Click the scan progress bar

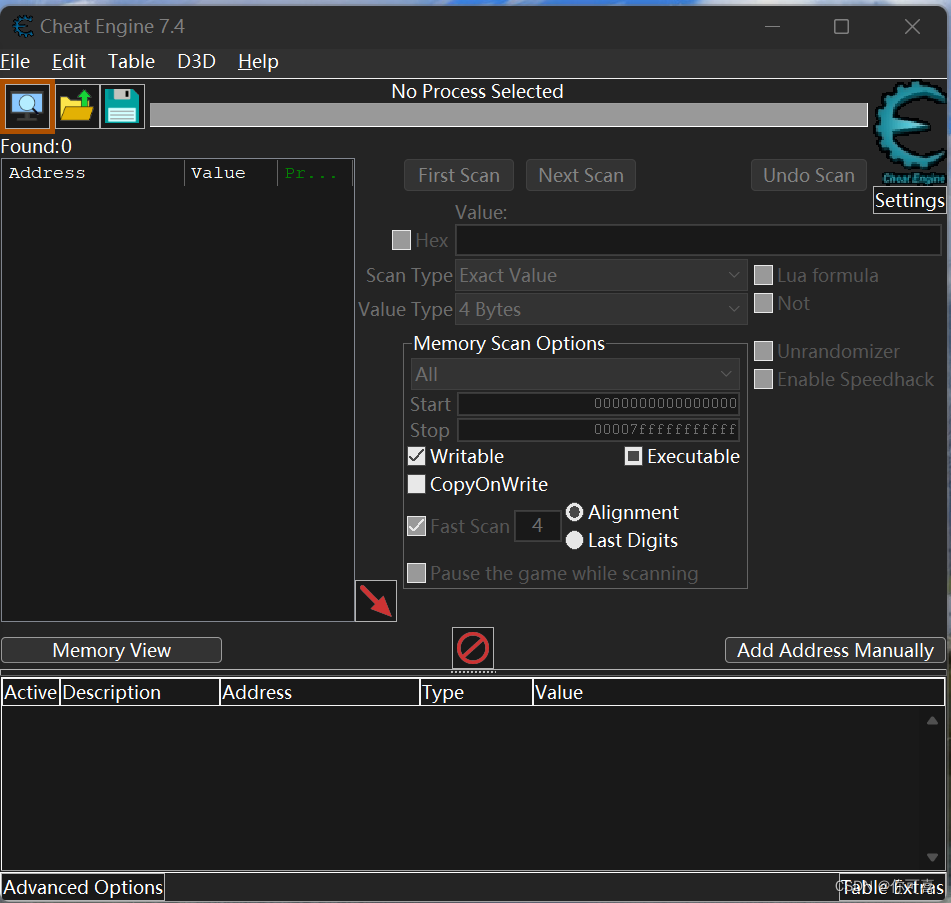509,115
